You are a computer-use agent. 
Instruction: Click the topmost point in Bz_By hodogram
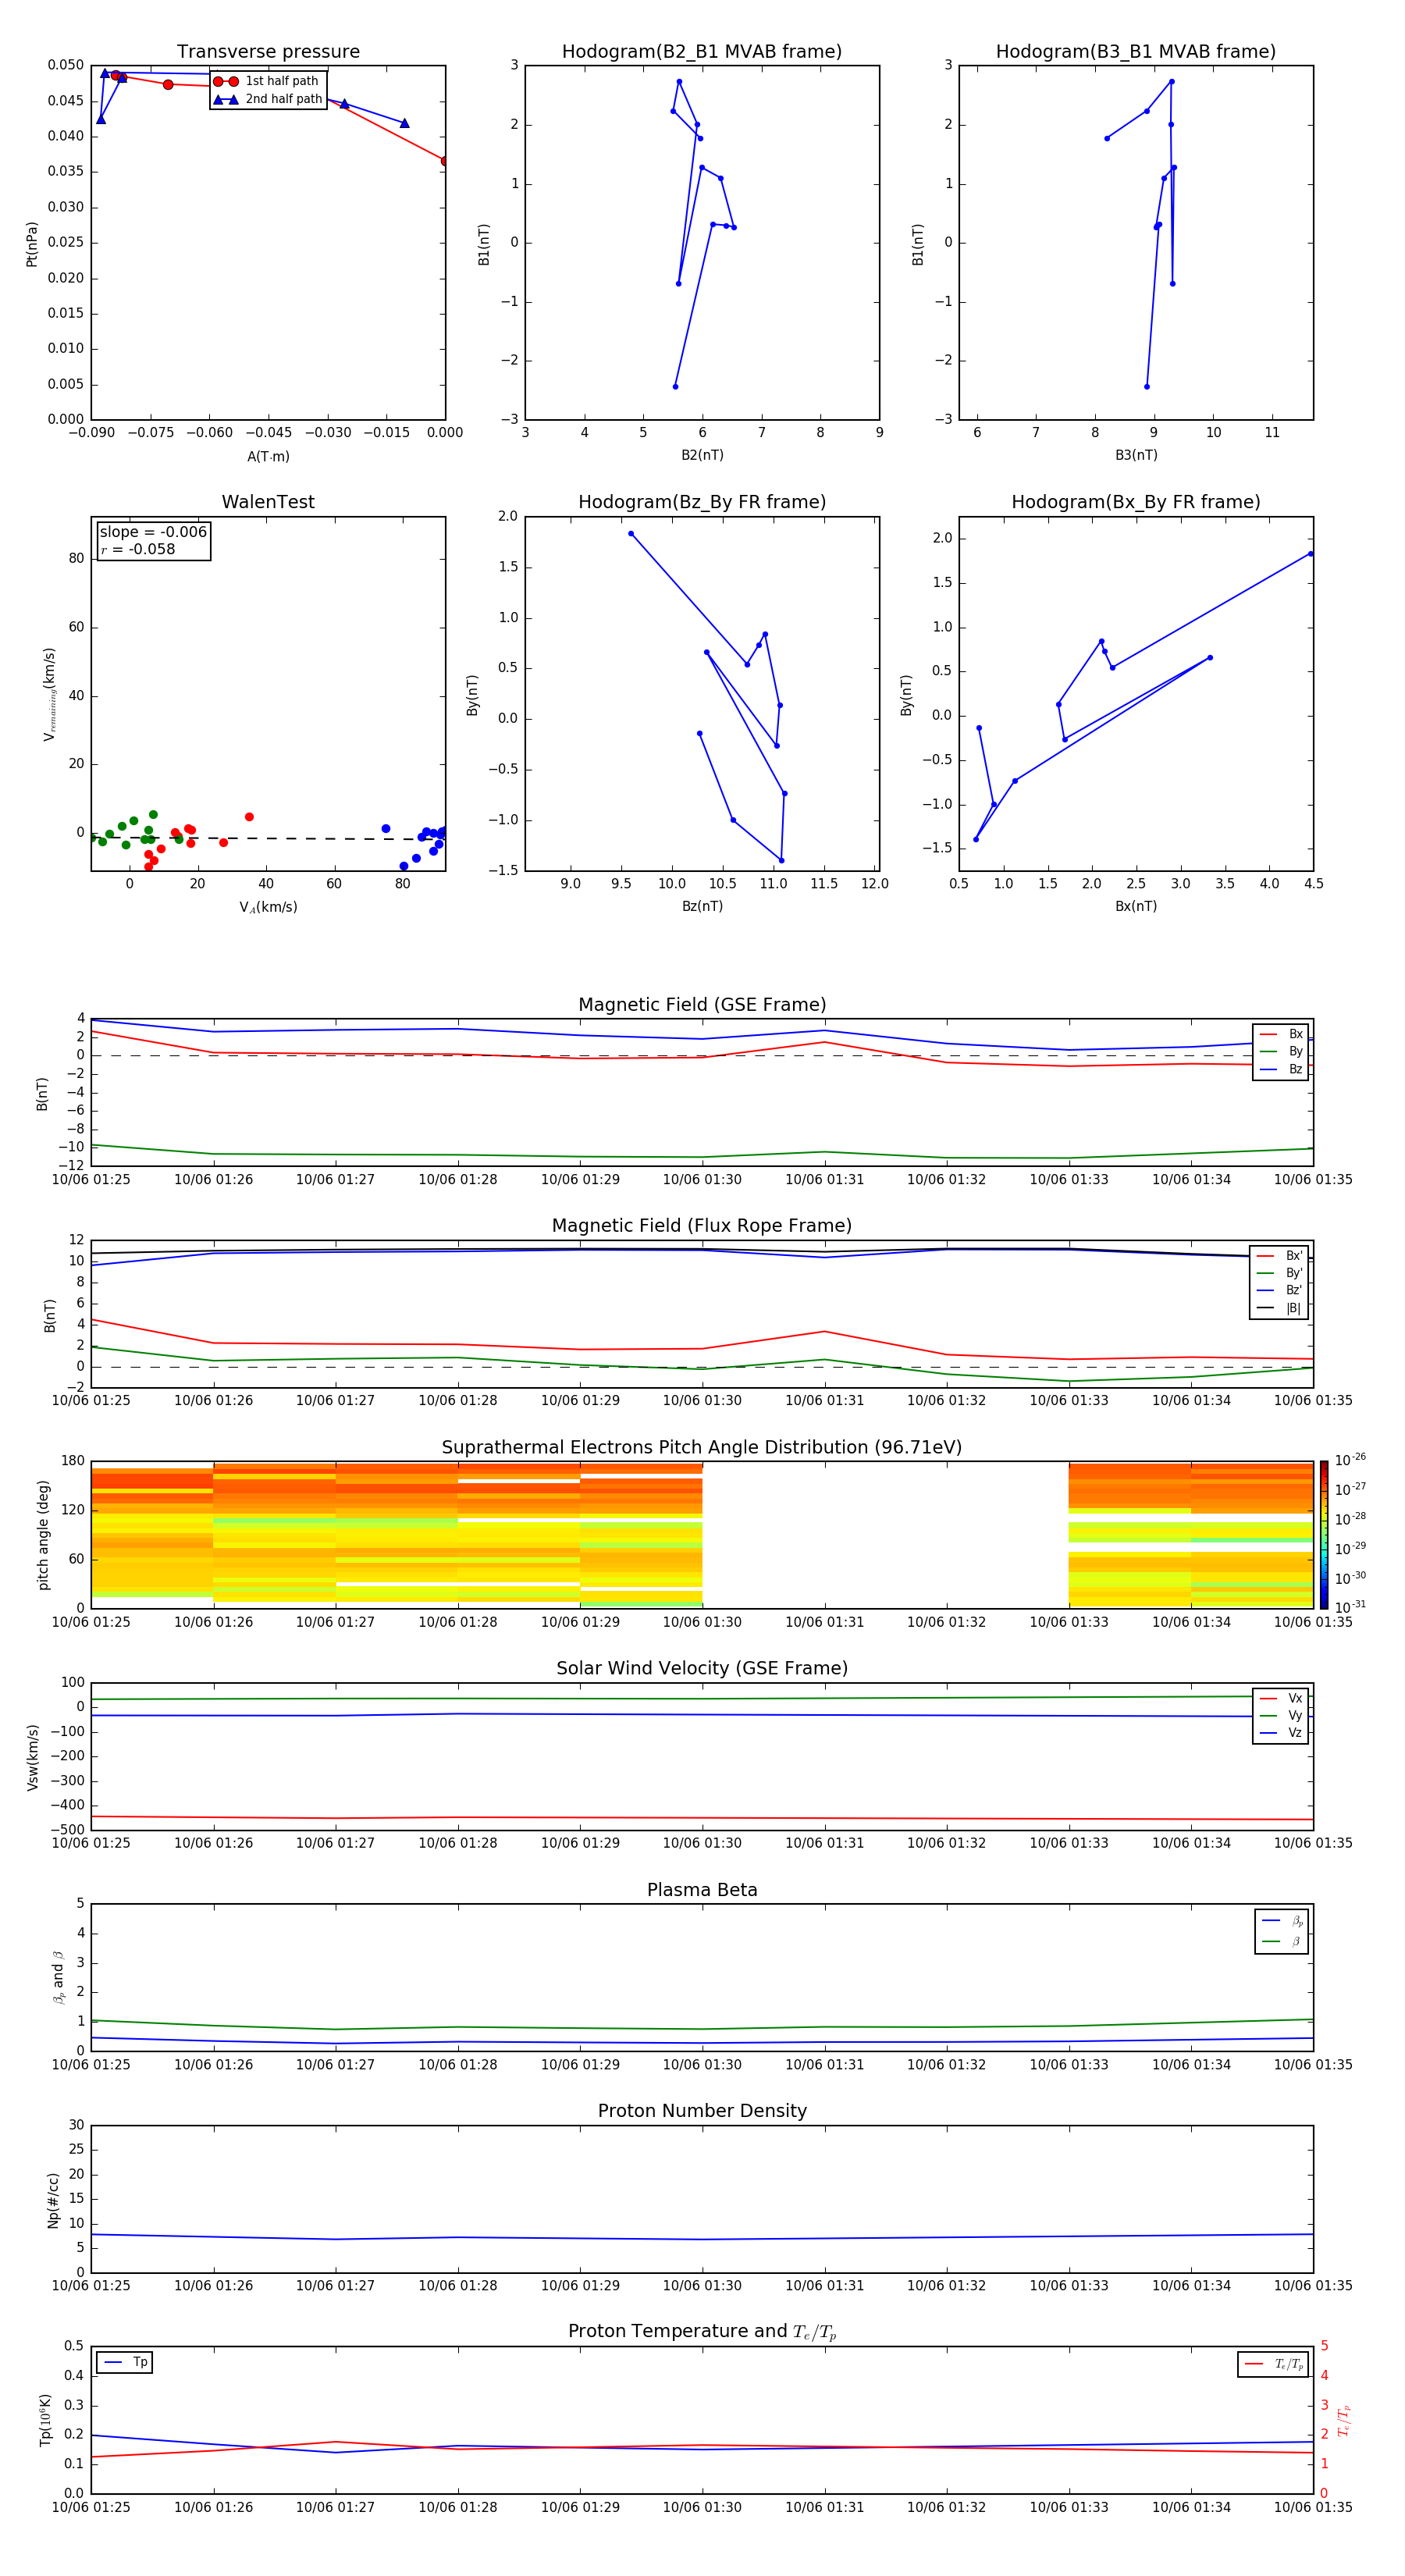click(x=631, y=534)
